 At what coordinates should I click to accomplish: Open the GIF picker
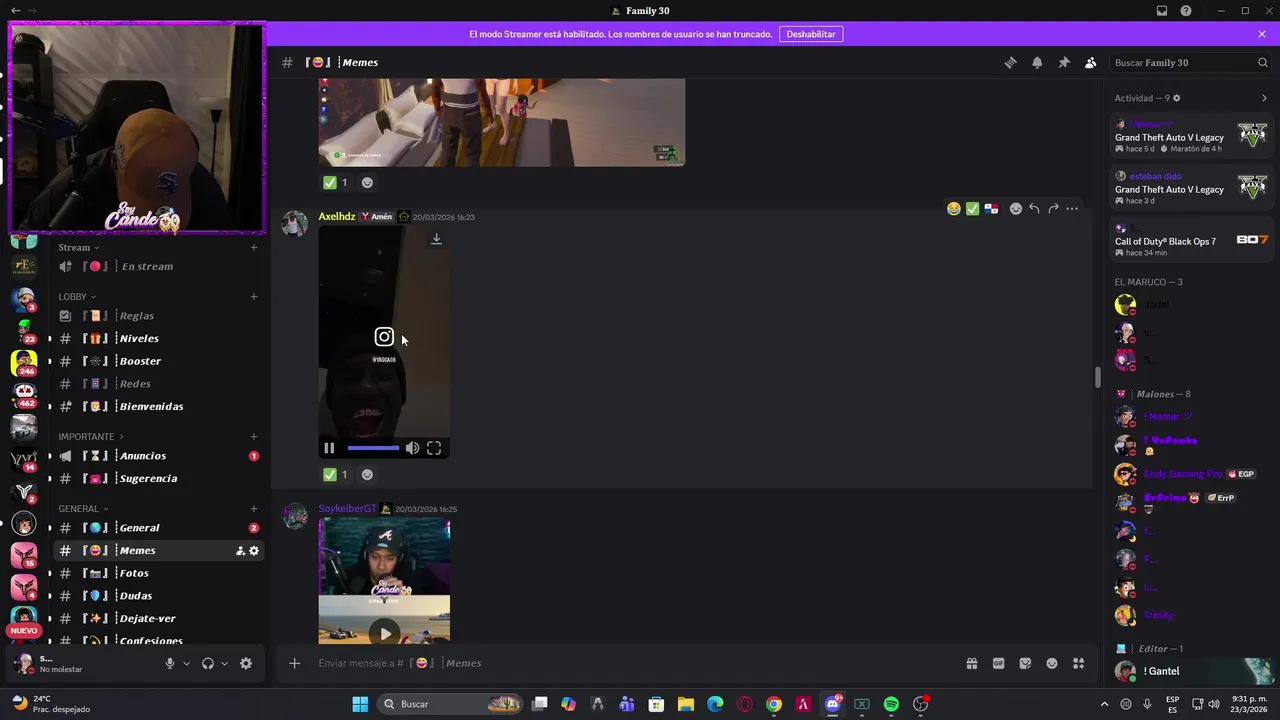tap(998, 663)
